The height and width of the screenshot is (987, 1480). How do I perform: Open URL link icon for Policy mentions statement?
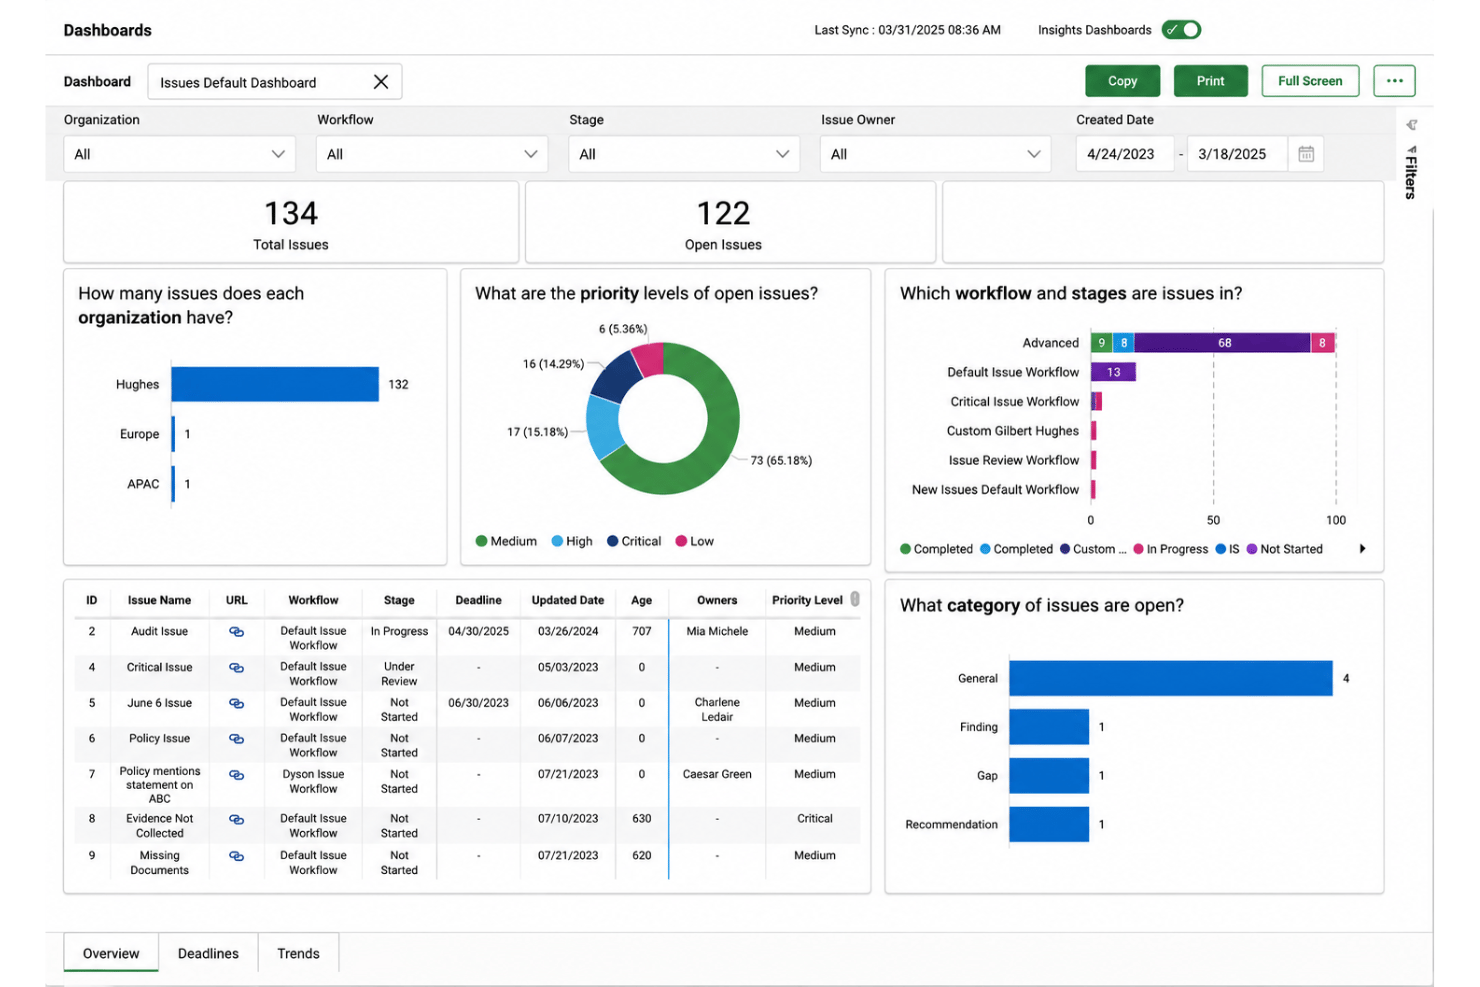pyautogui.click(x=236, y=775)
